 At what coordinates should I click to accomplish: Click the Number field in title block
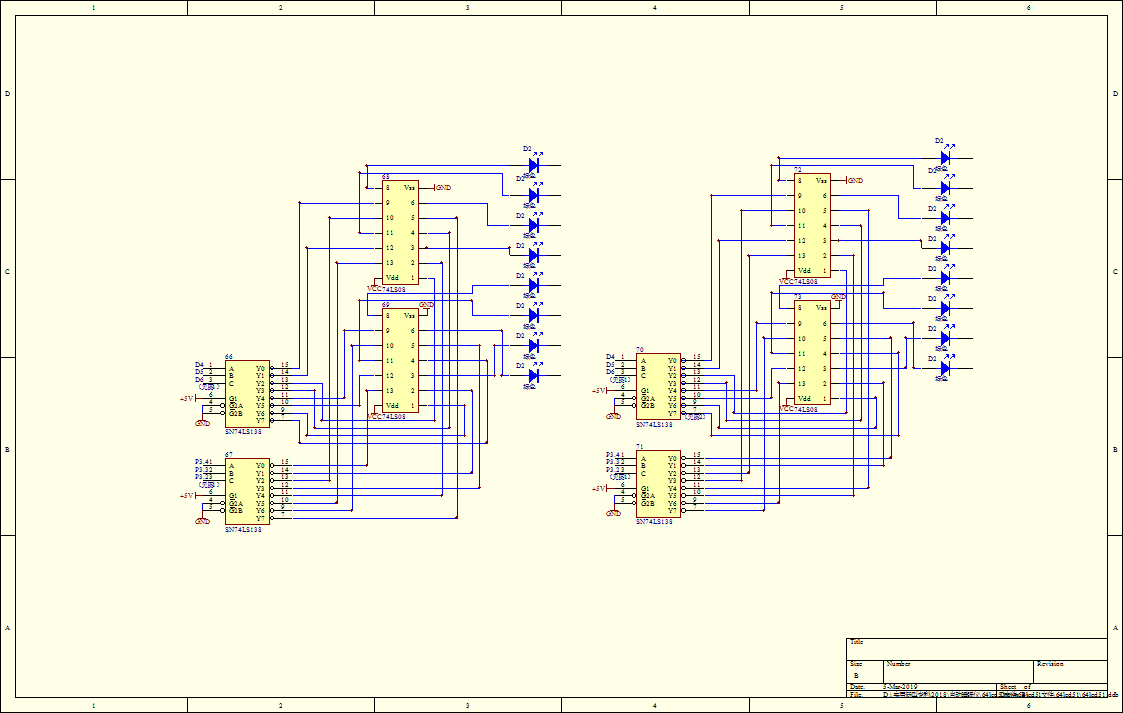(x=957, y=670)
